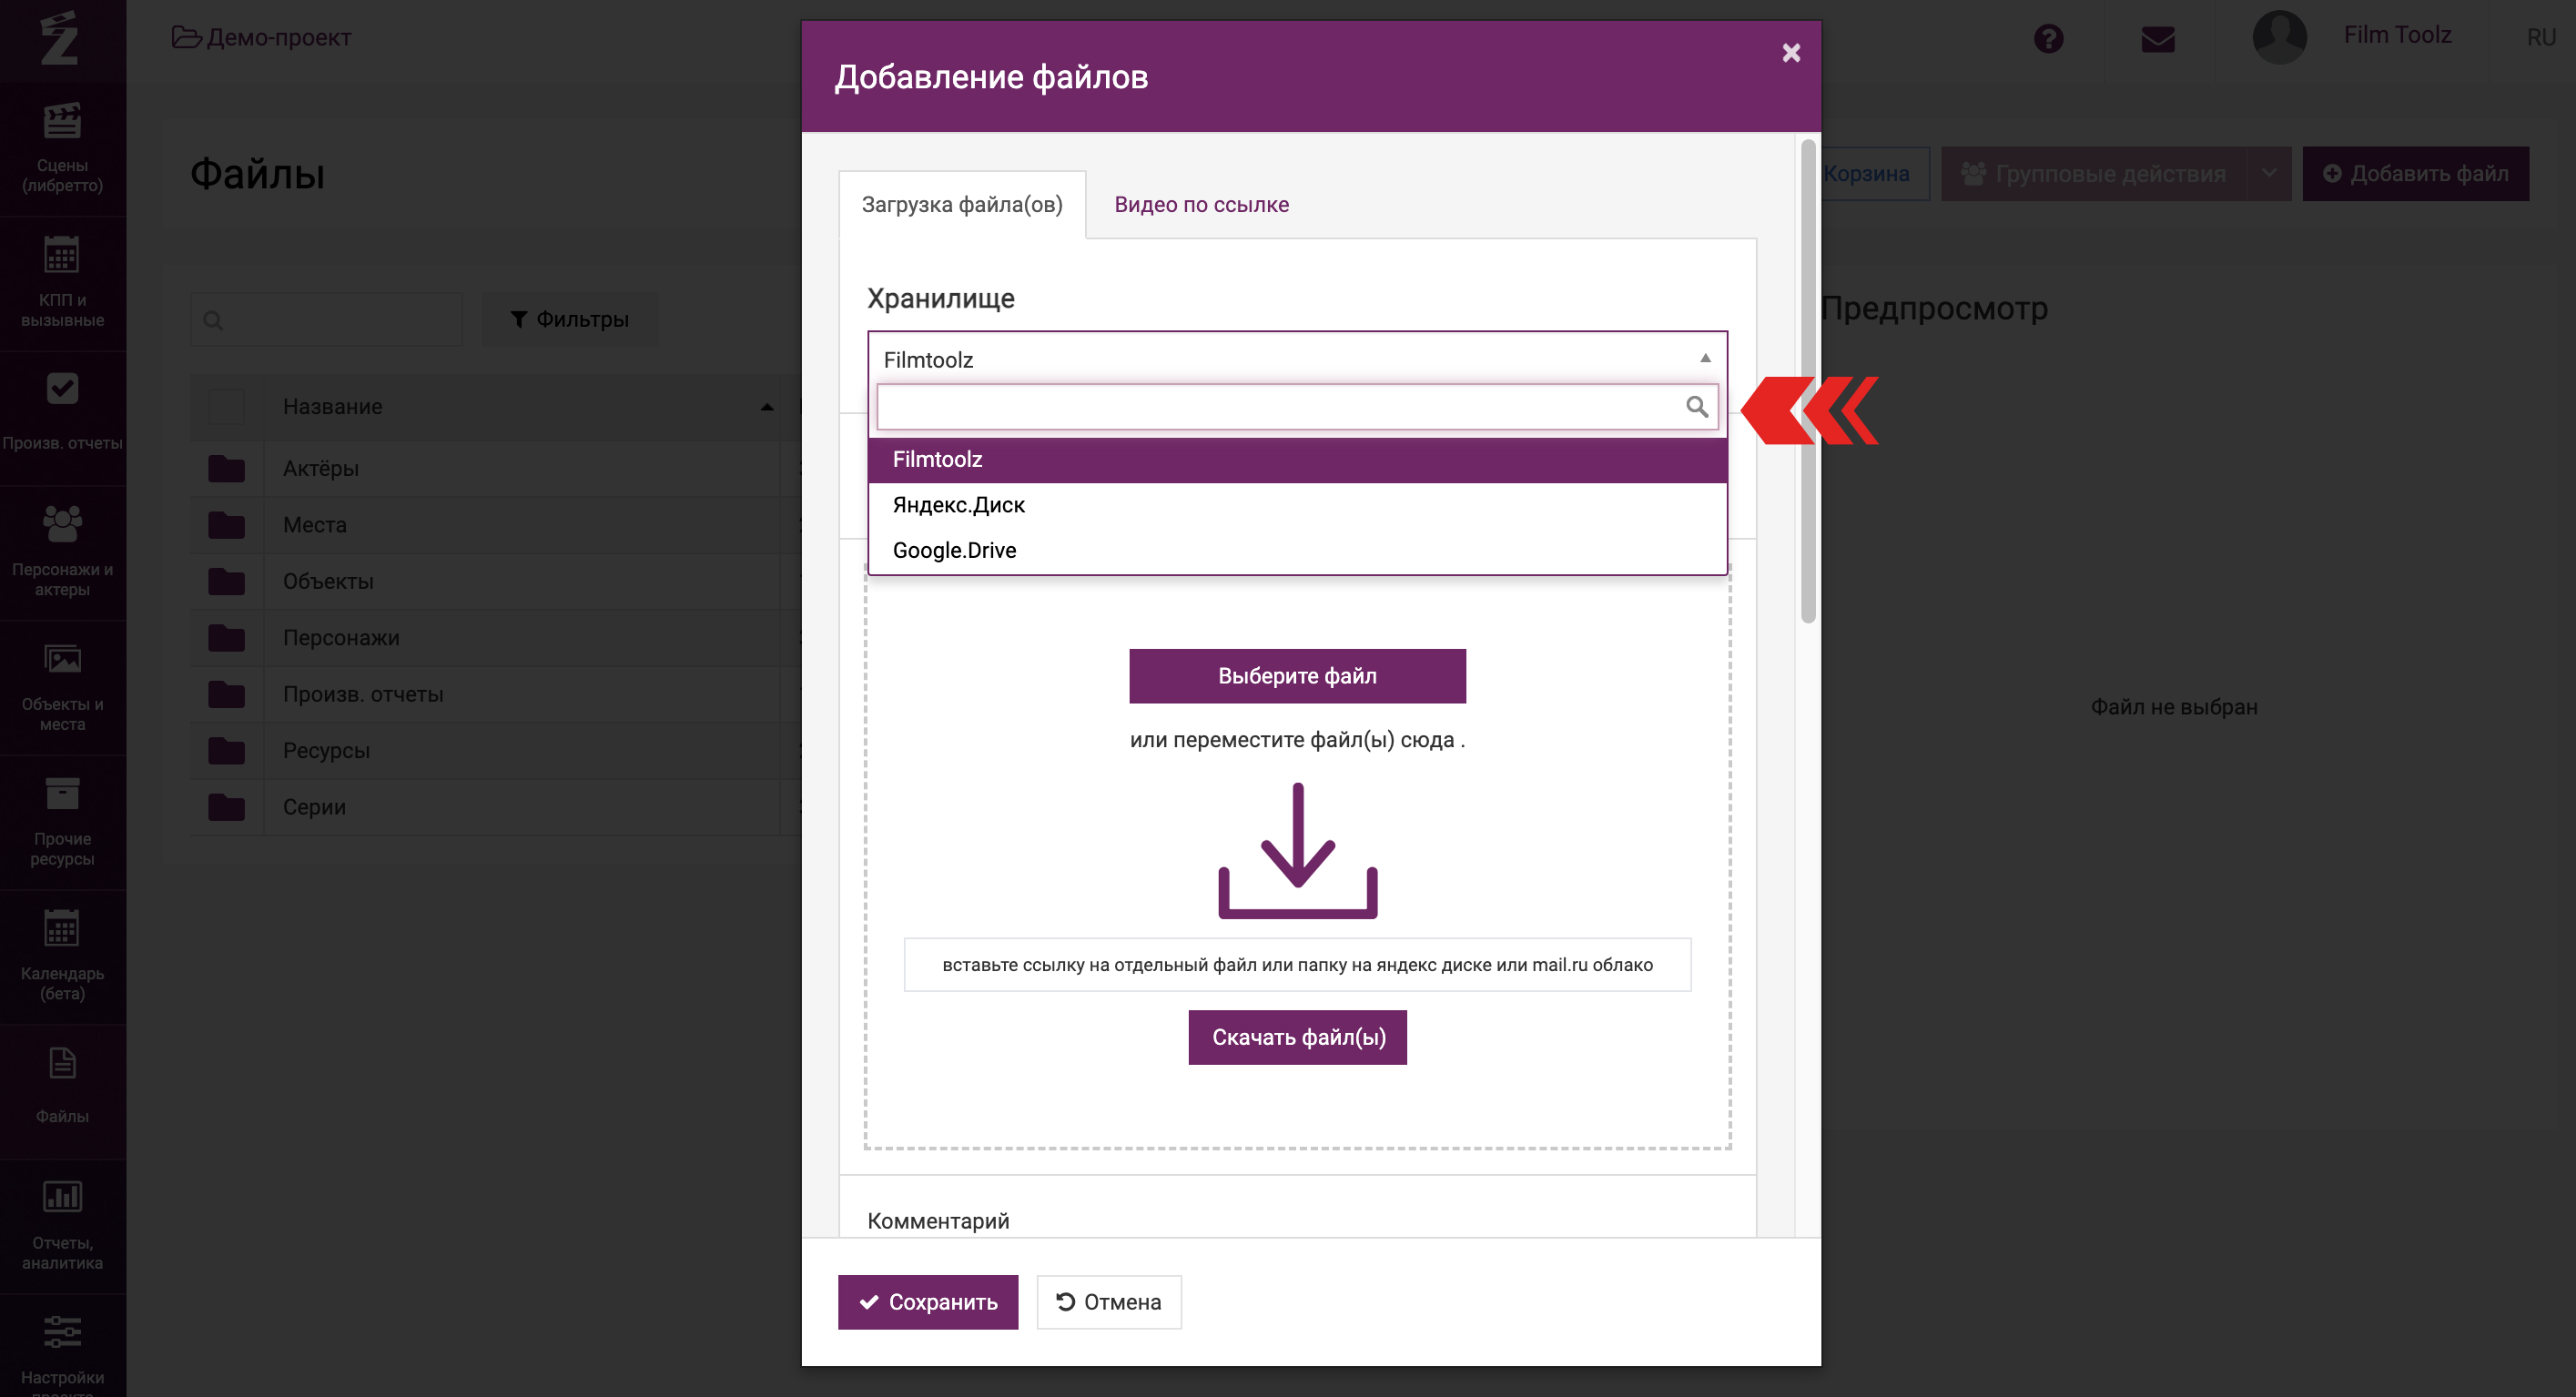The width and height of the screenshot is (2576, 1397).
Task: Open the messages envelope icon
Action: (x=2158, y=39)
